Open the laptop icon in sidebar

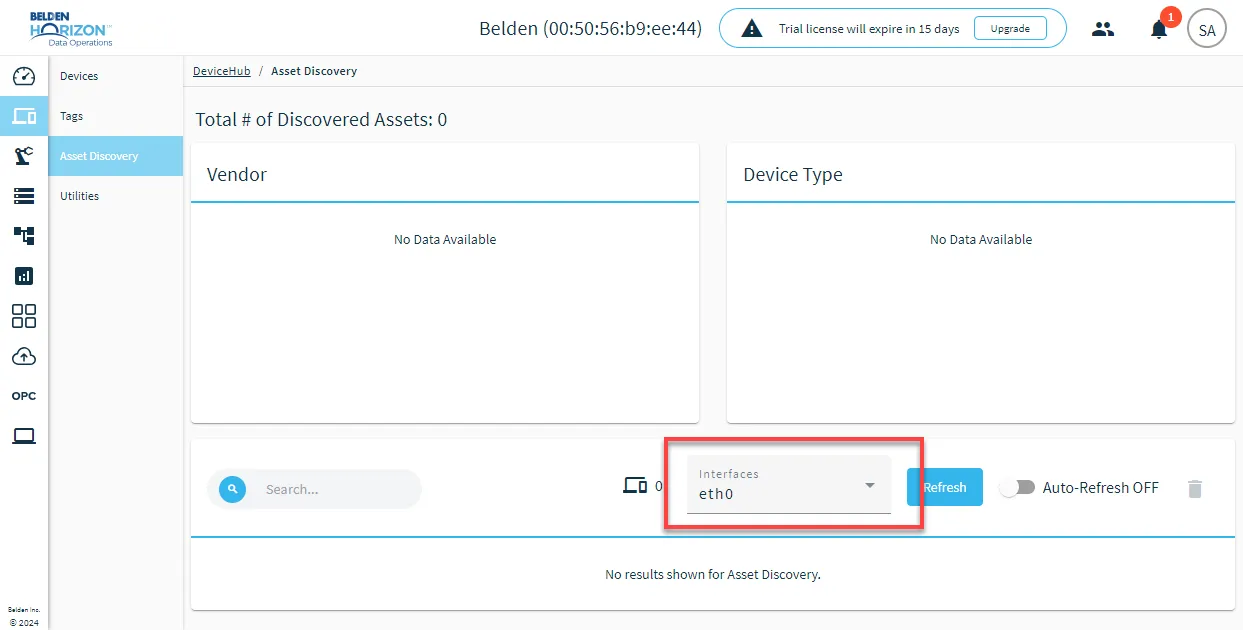coord(24,436)
